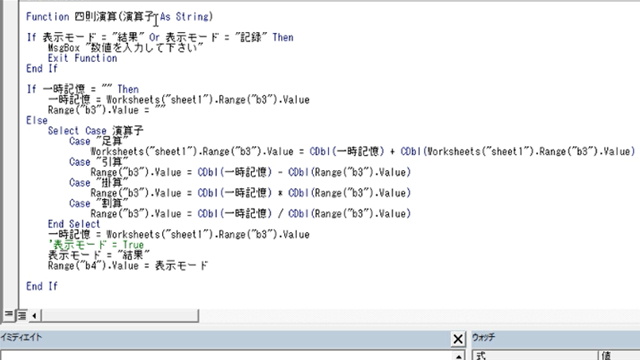This screenshot has height=360, width=640.
Task: Switch to Full Module View icon
Action: coord(22,315)
